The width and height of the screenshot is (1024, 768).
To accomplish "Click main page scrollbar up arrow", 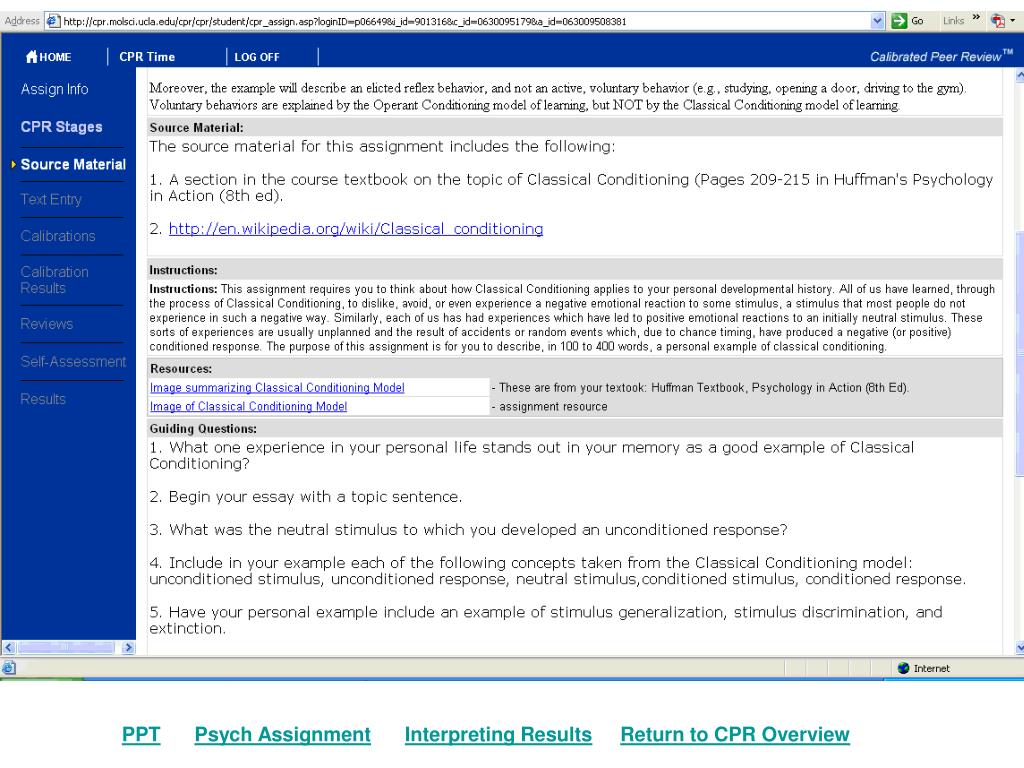I will [x=1019, y=76].
